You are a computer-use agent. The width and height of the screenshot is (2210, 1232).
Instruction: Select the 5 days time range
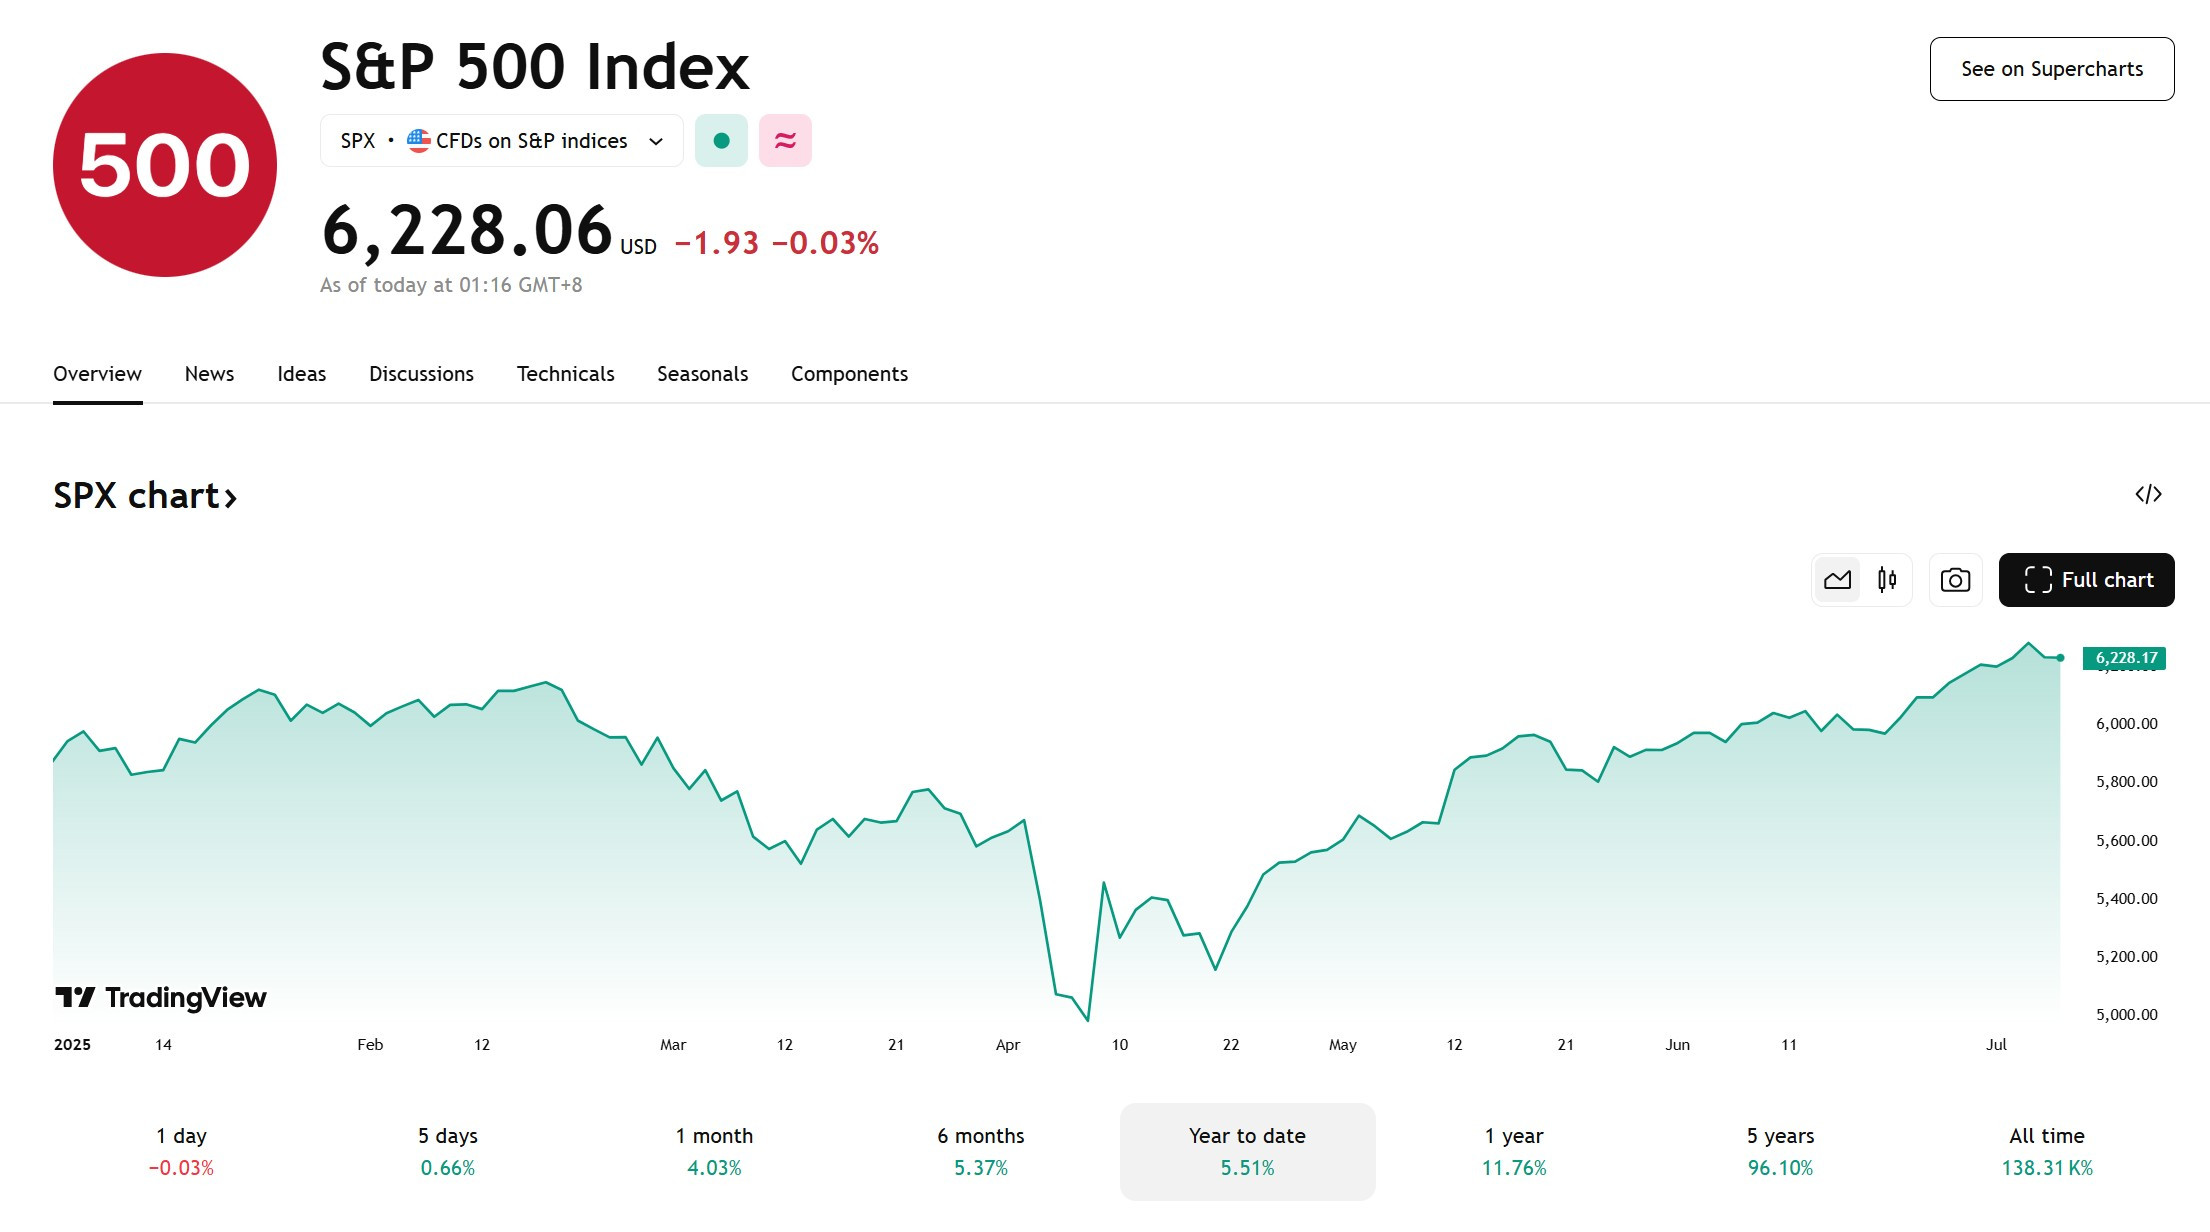pos(448,1151)
